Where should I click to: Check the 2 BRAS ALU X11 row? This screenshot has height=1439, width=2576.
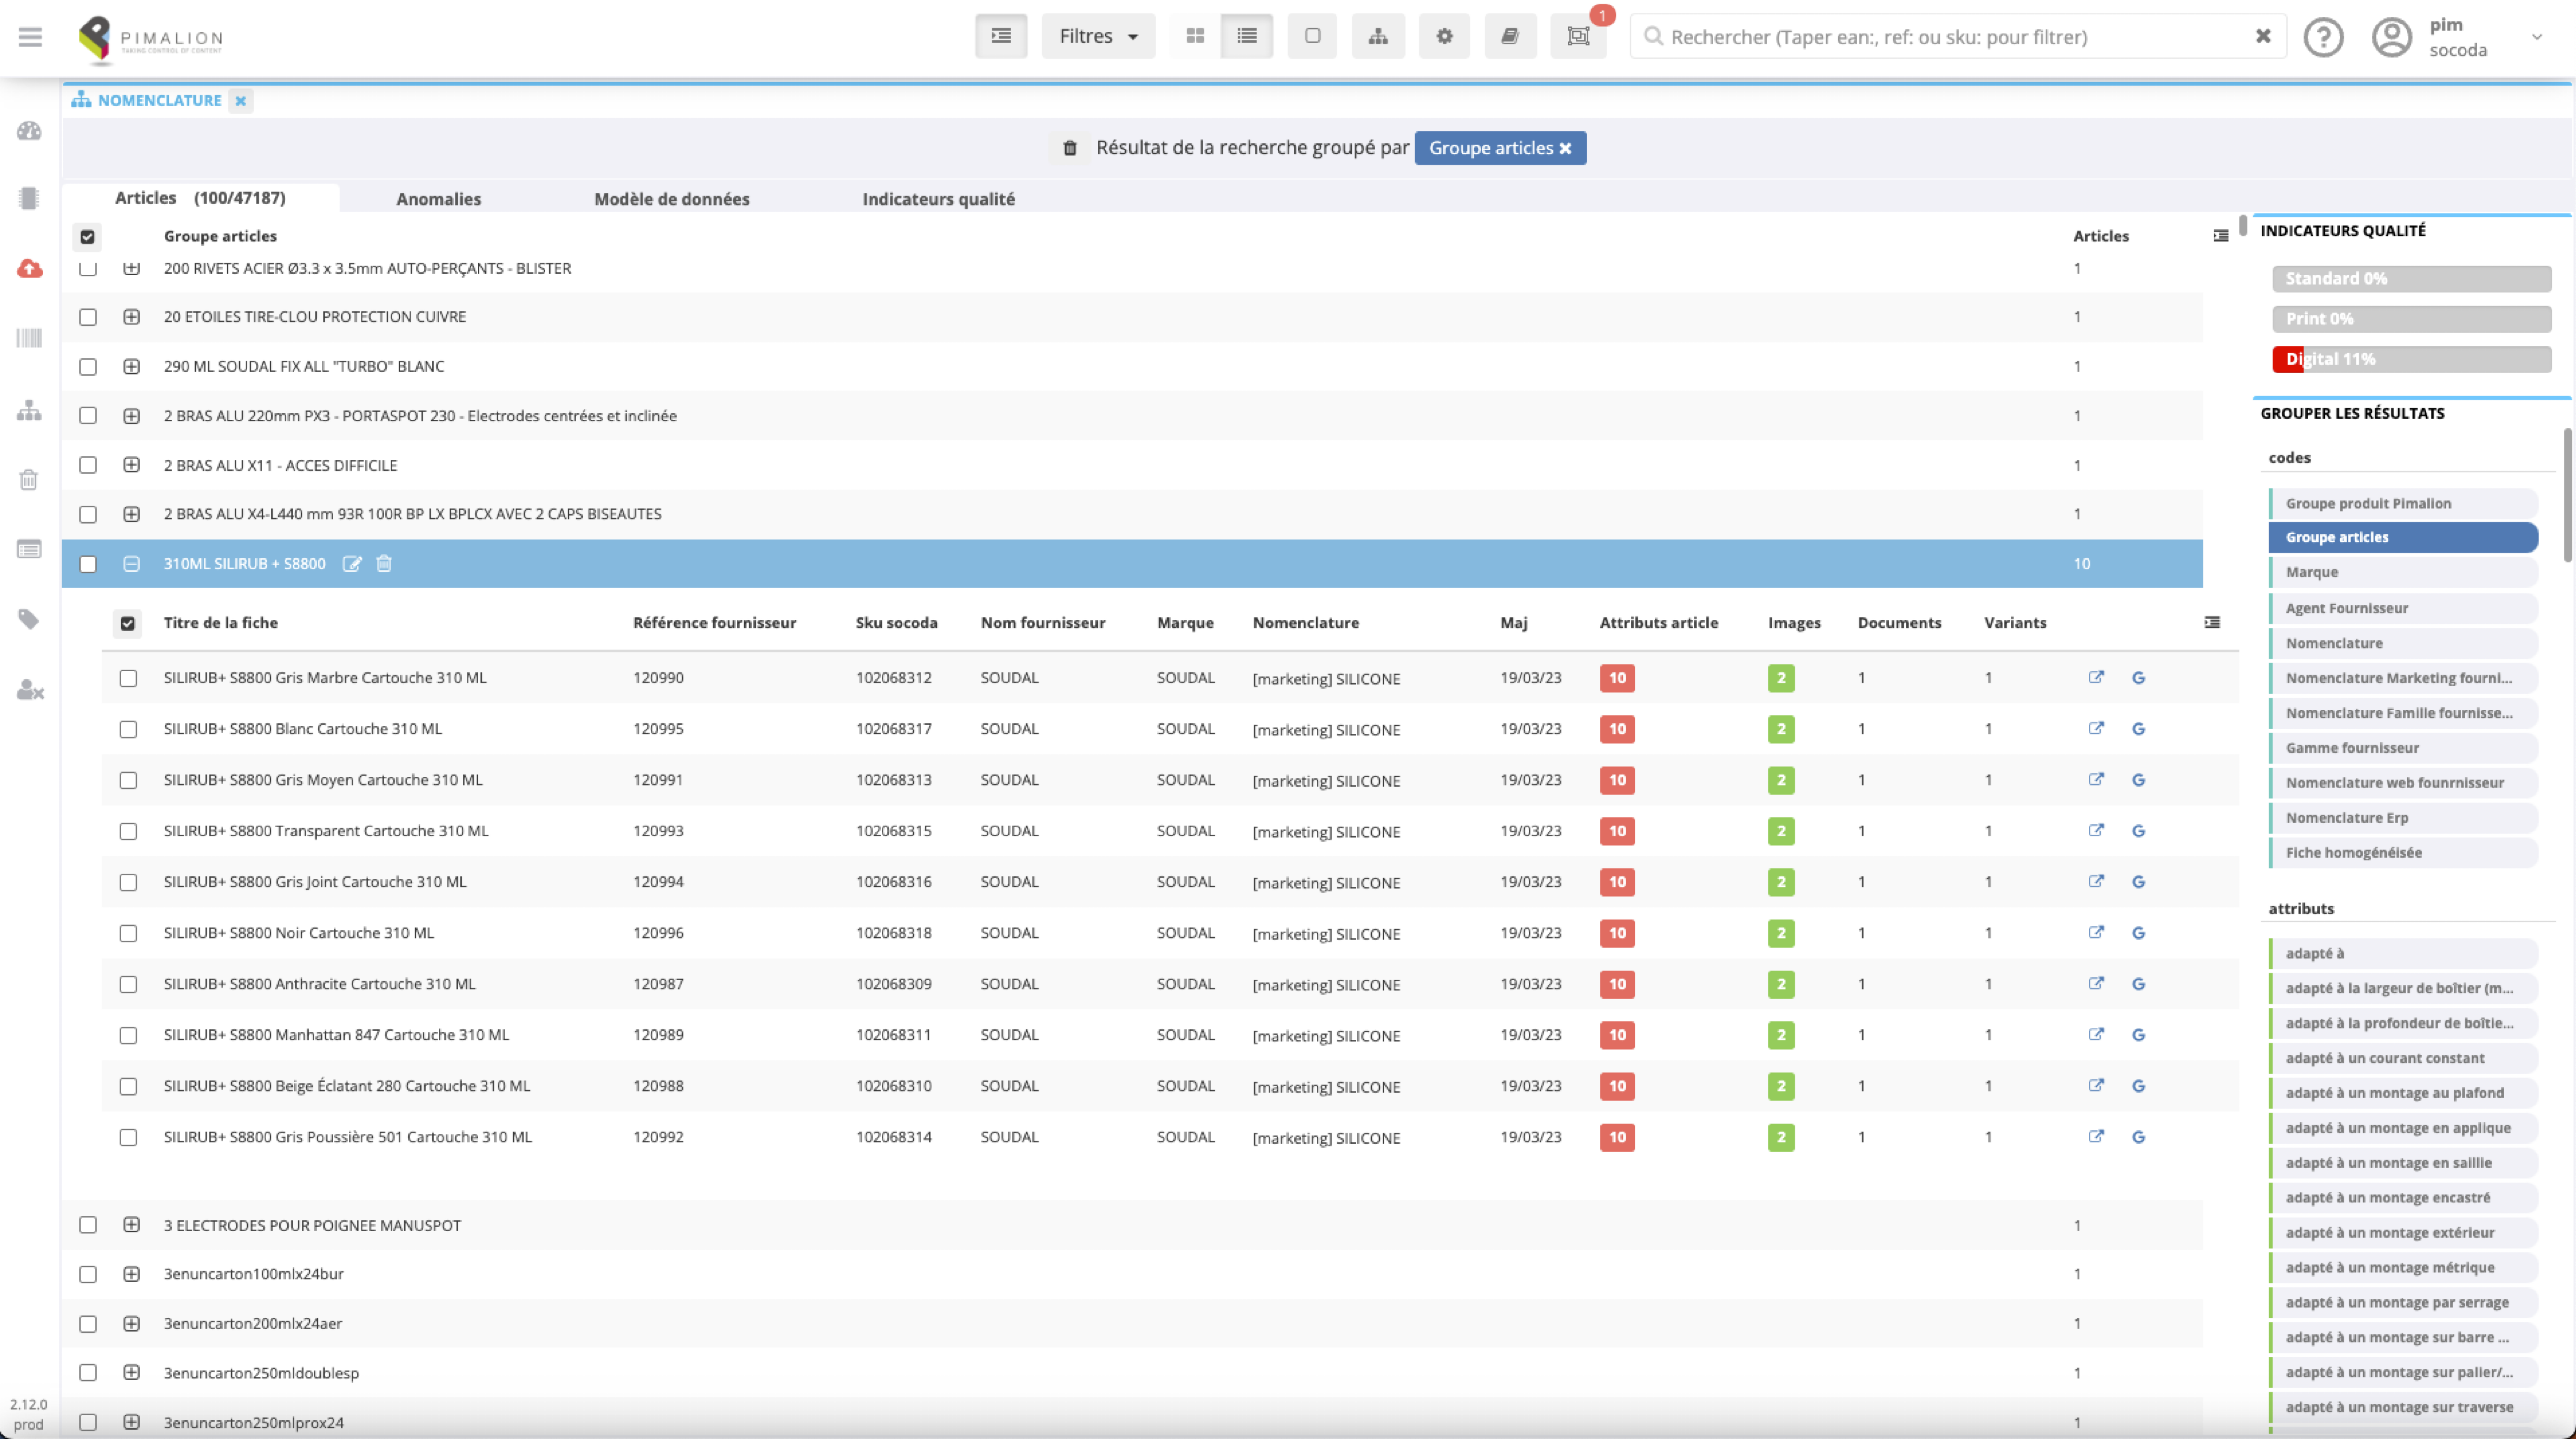coord(88,465)
